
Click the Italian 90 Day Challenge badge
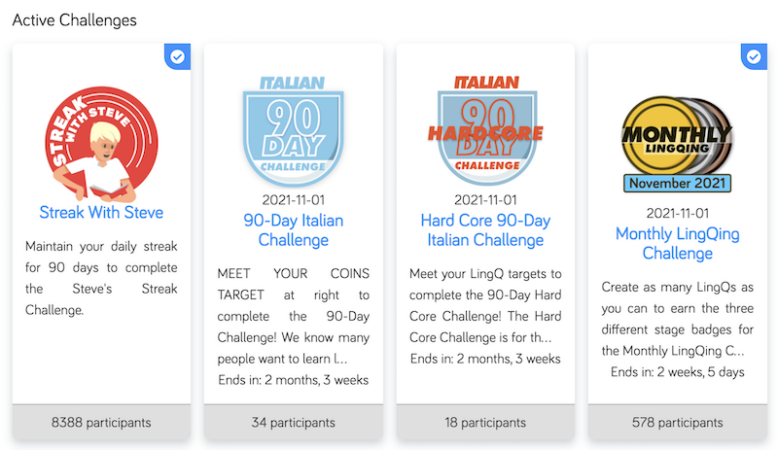point(293,130)
